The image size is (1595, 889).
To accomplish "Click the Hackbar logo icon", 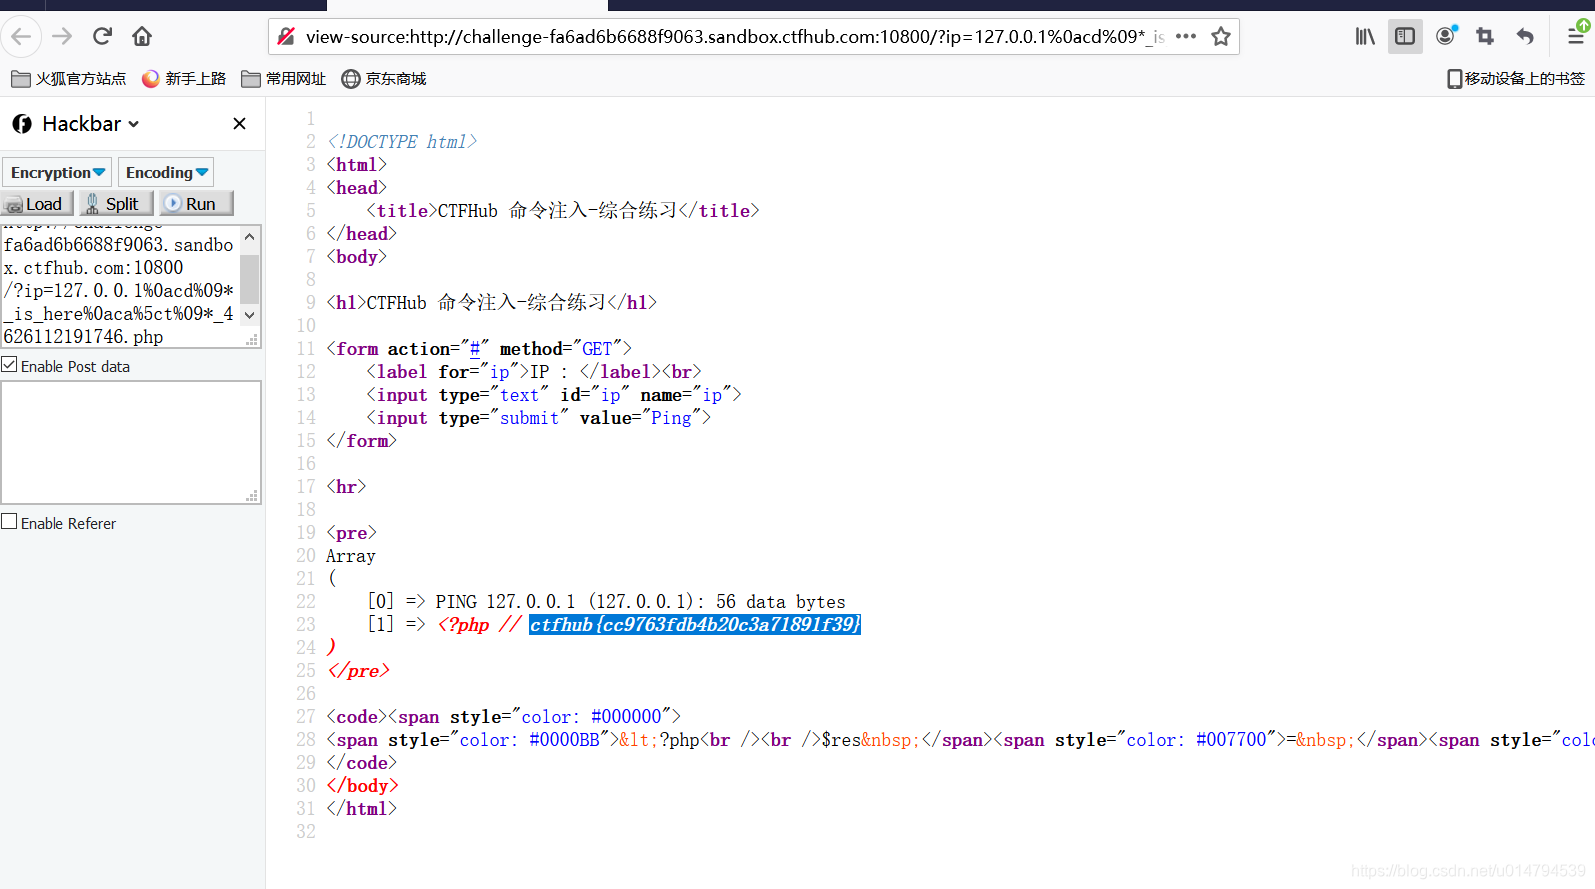I will pyautogui.click(x=22, y=124).
